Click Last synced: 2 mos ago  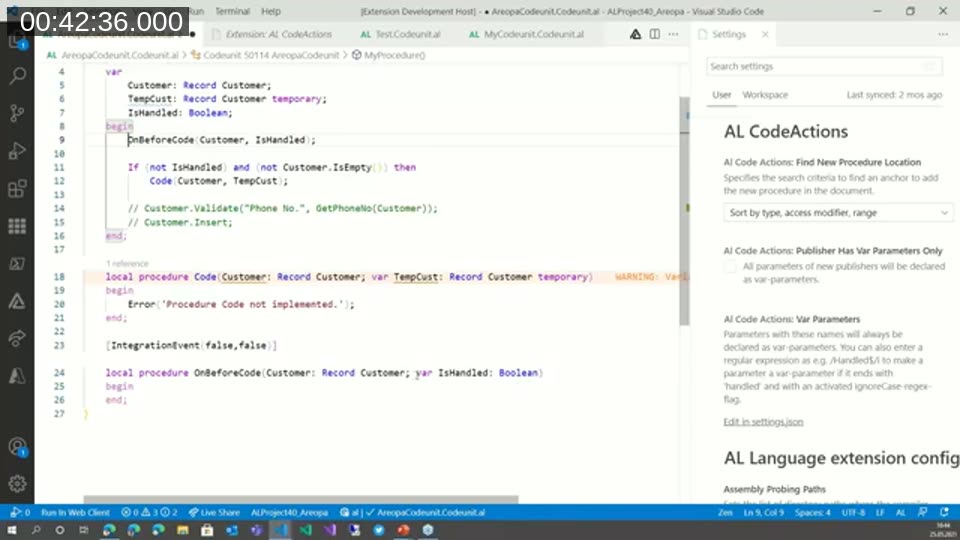pos(894,95)
